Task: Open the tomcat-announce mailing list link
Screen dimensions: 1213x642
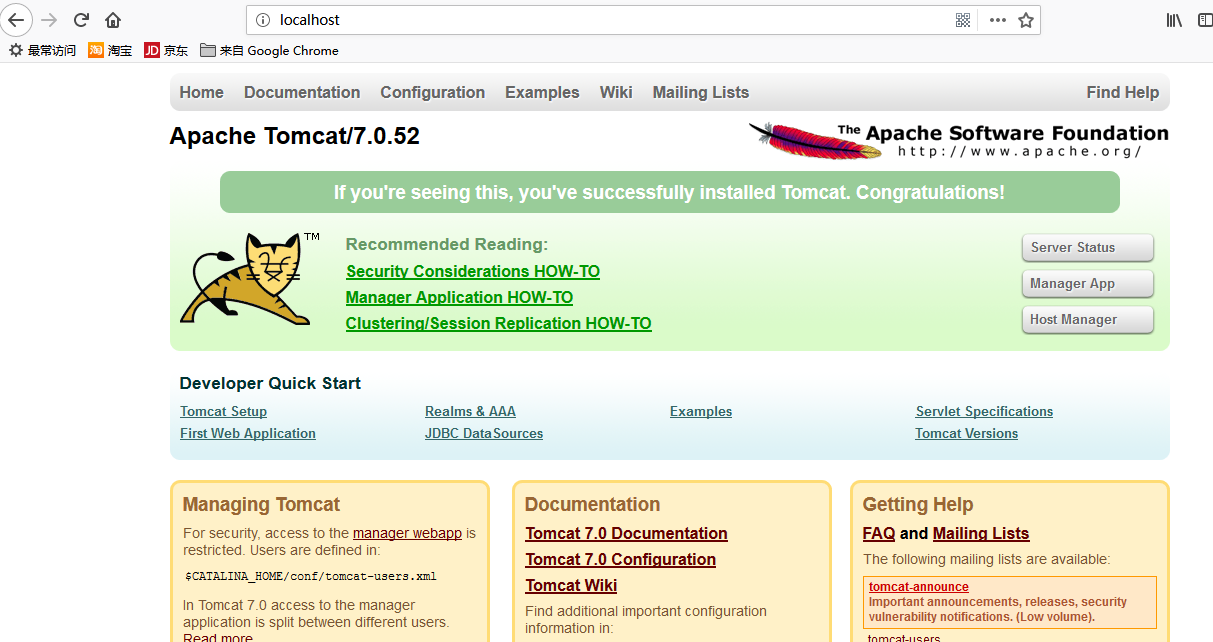Action: coord(919,587)
